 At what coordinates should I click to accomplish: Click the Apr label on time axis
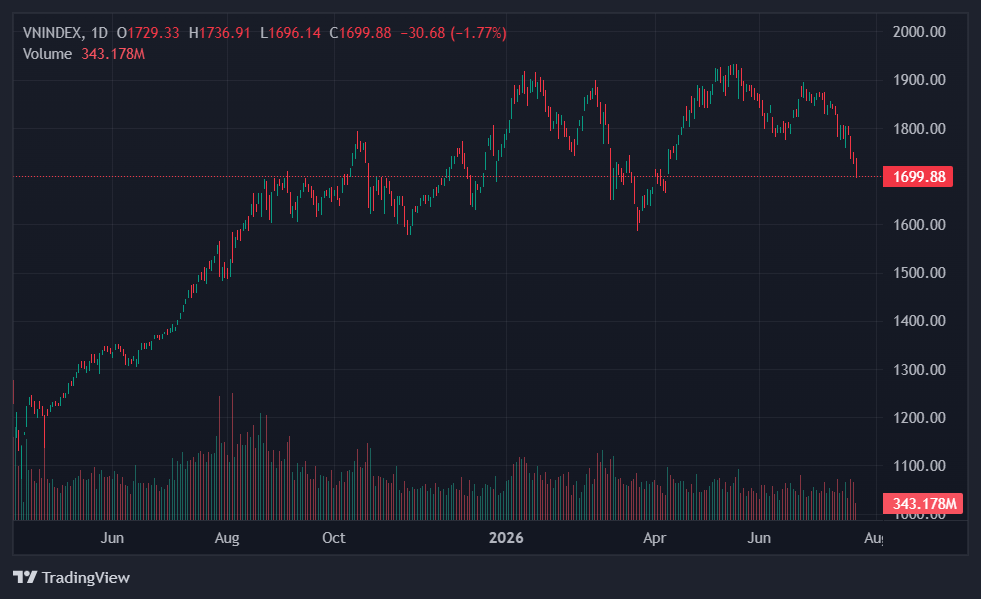point(654,538)
